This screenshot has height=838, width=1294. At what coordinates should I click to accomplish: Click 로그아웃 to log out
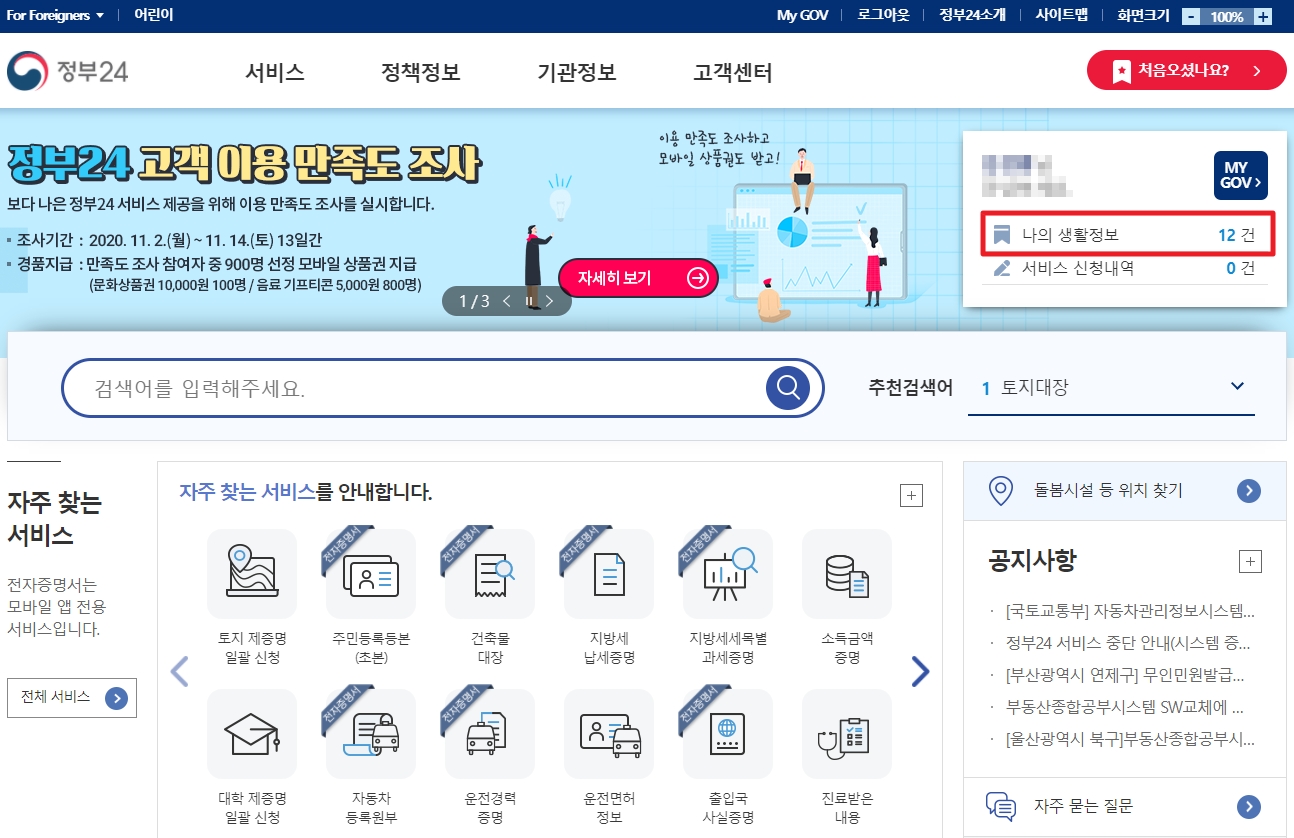[884, 16]
